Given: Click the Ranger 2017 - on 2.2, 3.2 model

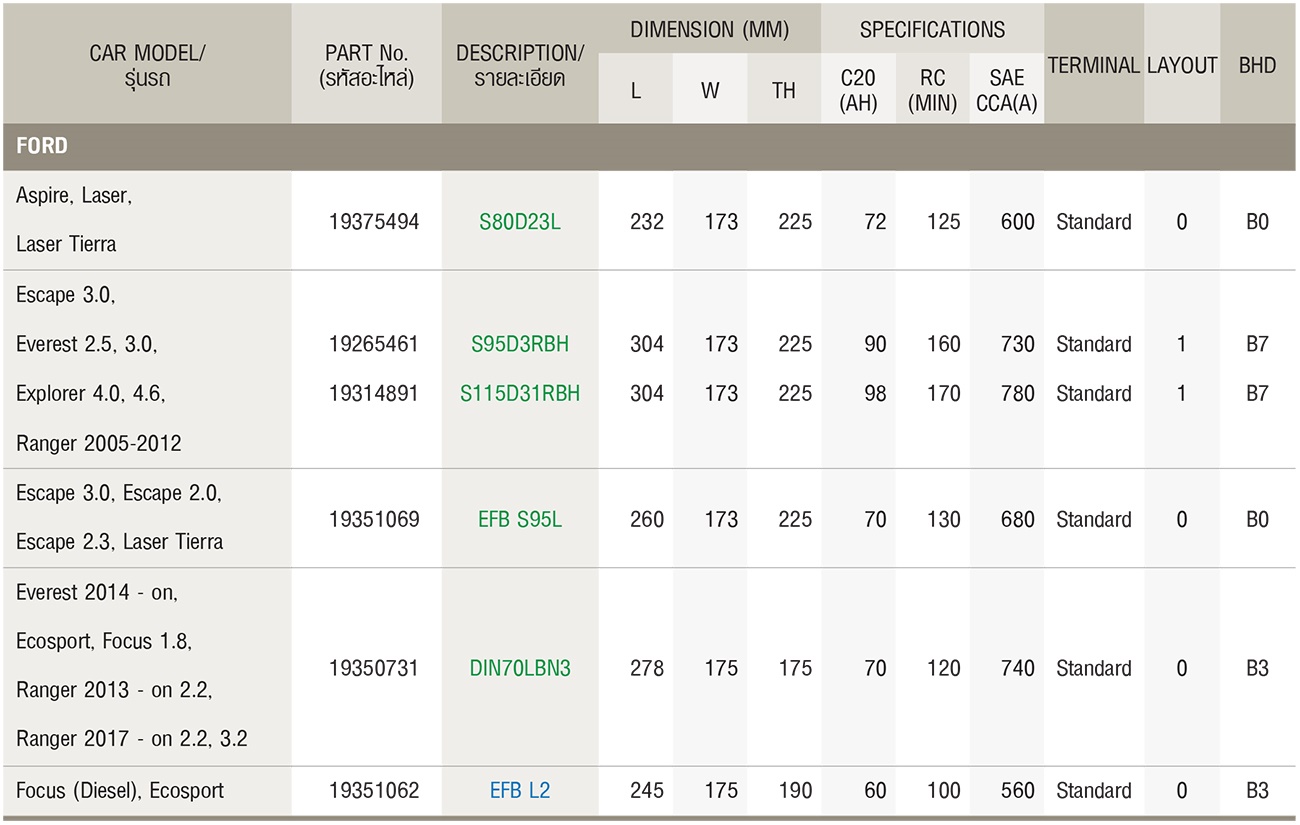Looking at the screenshot, I should coord(132,740).
